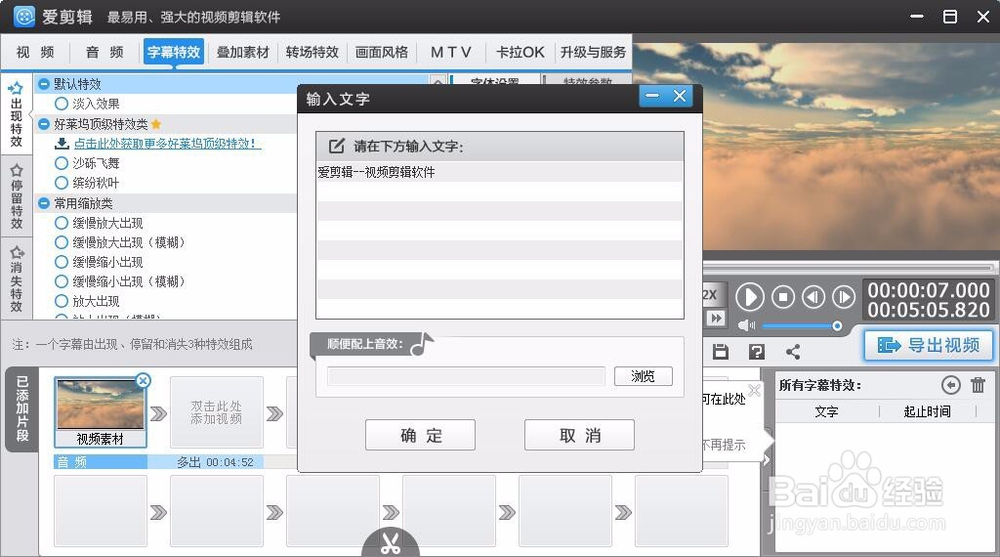Close the 输入文字 dialog
The width and height of the screenshot is (1000, 557).
[680, 96]
